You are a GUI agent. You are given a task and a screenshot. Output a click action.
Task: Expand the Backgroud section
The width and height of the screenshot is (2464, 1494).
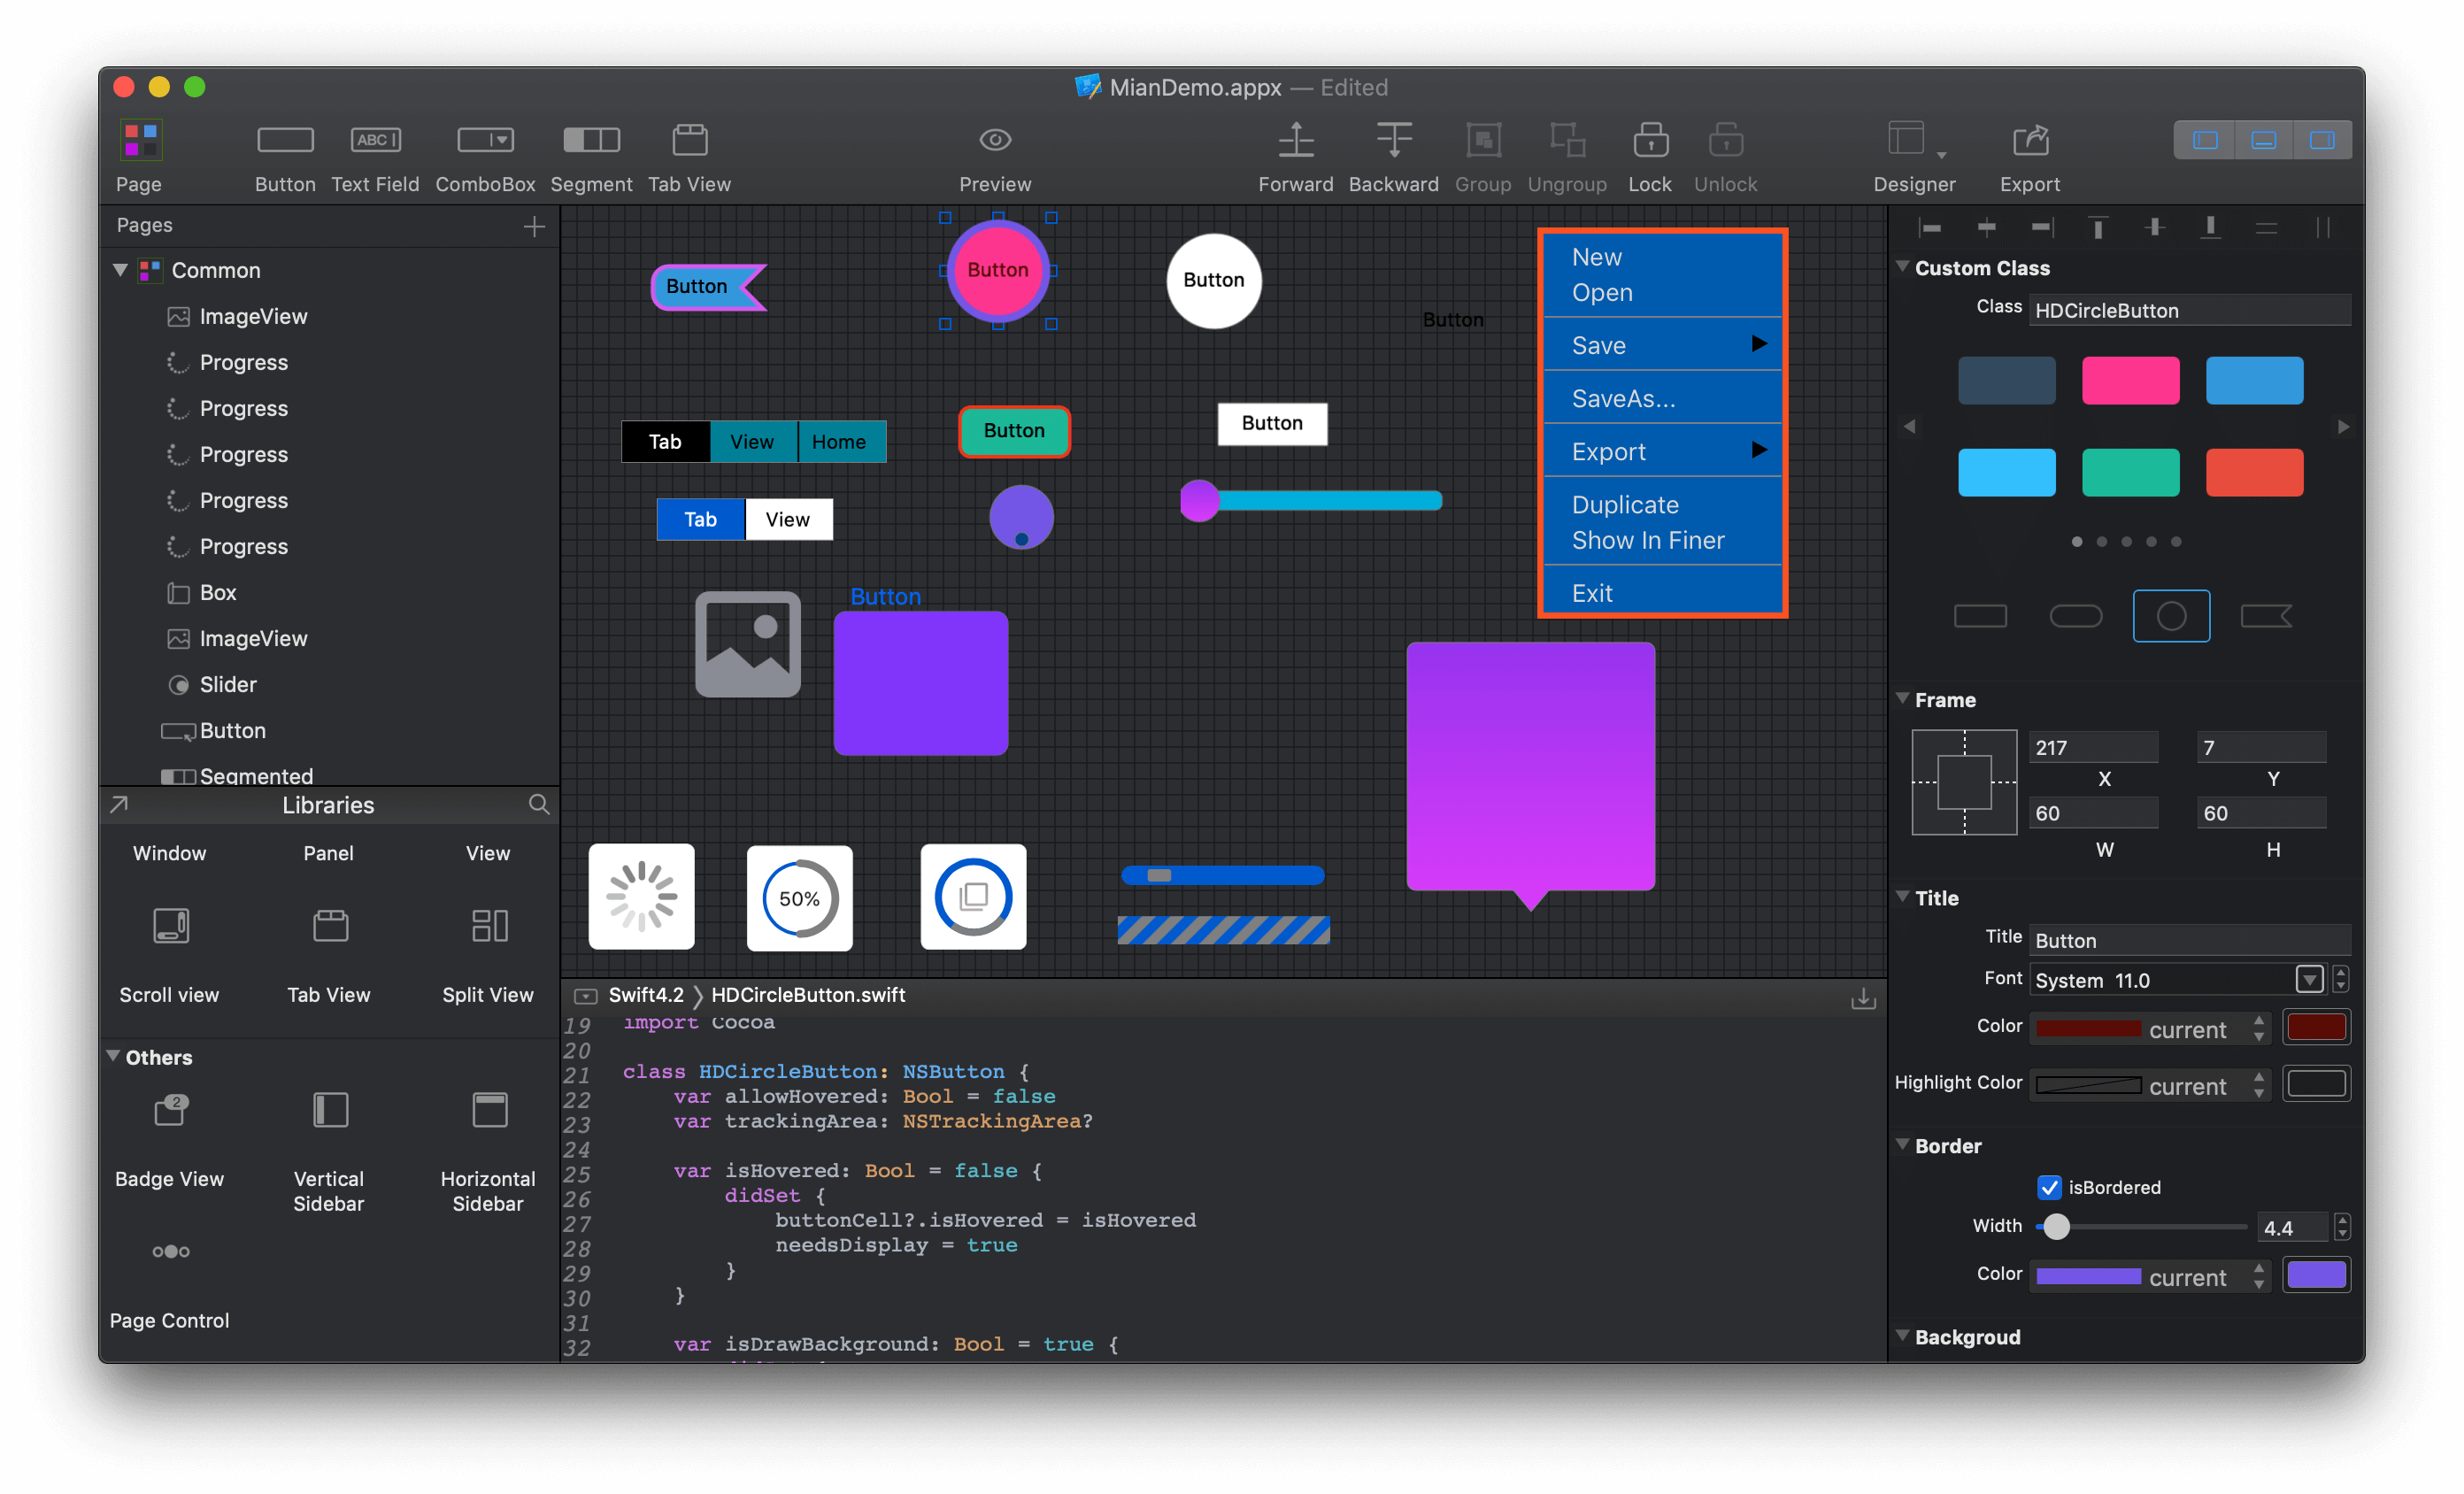coord(1902,1336)
